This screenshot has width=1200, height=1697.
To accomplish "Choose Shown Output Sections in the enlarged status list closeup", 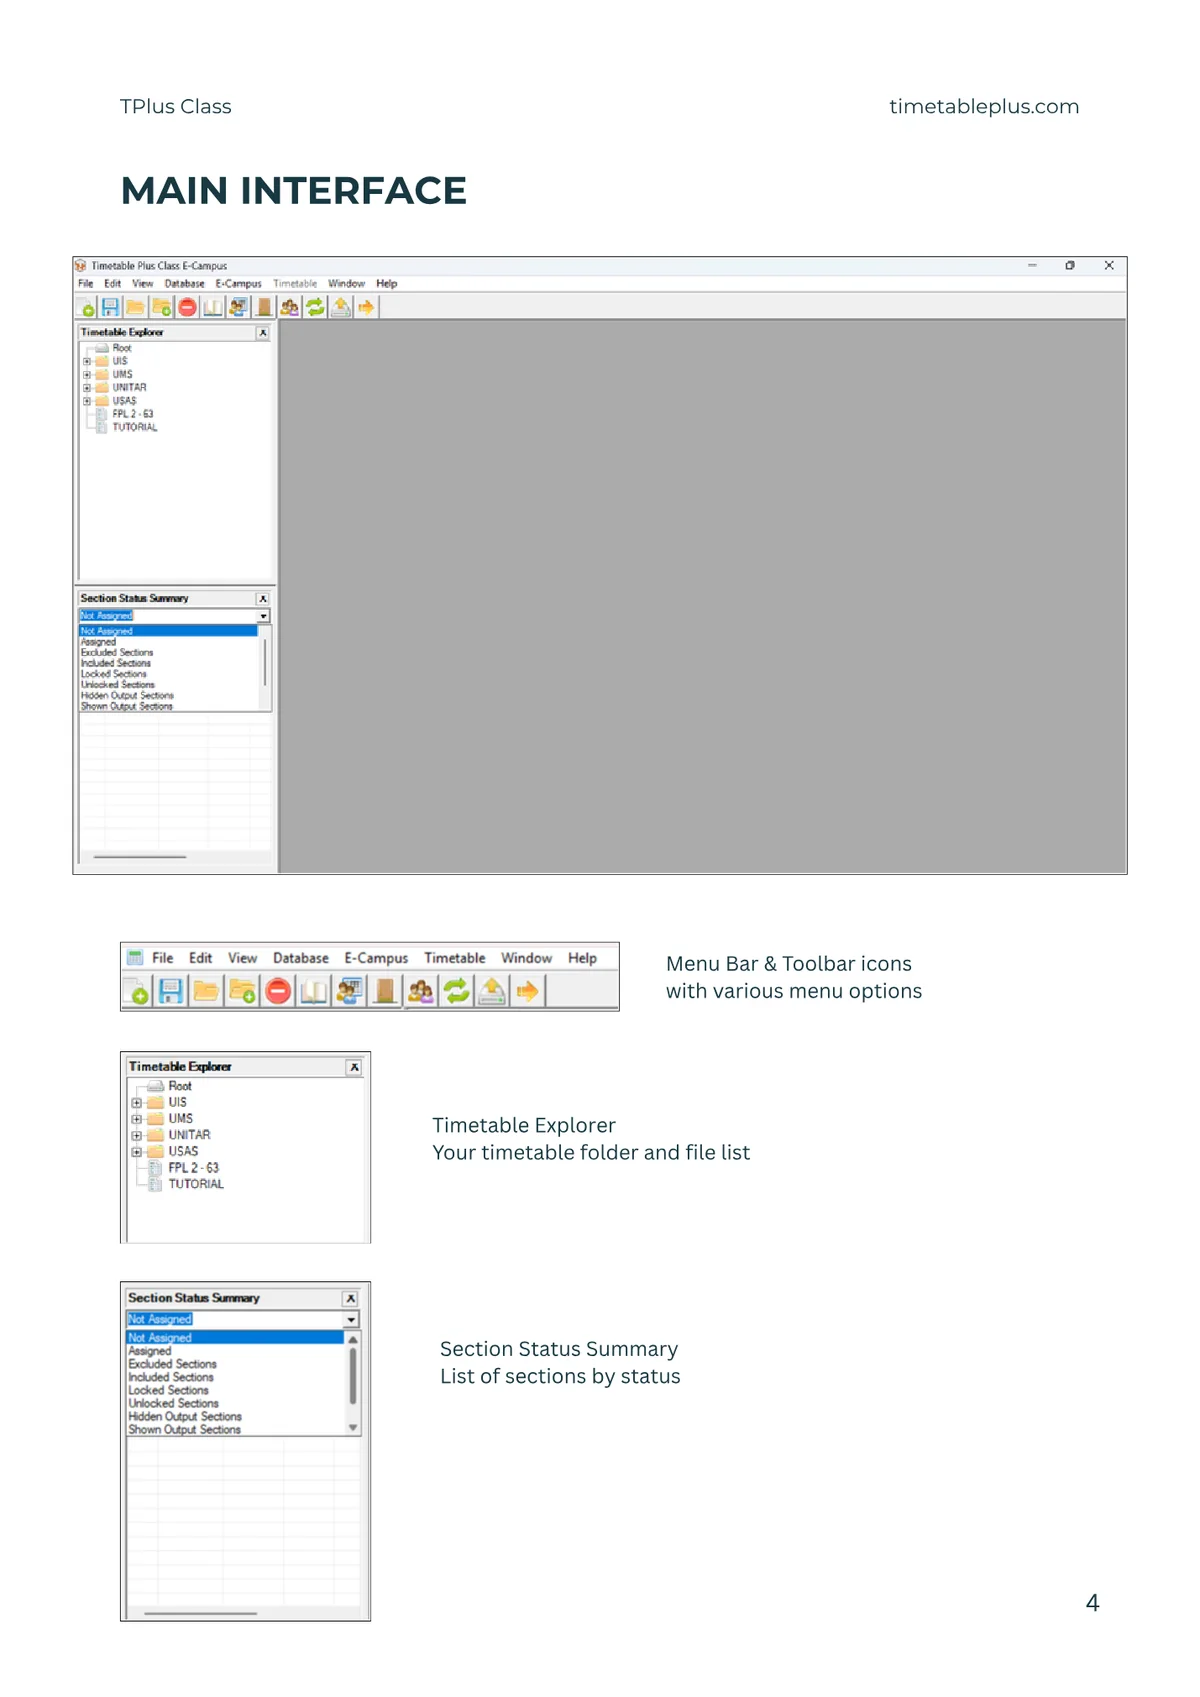I will pos(184,1429).
